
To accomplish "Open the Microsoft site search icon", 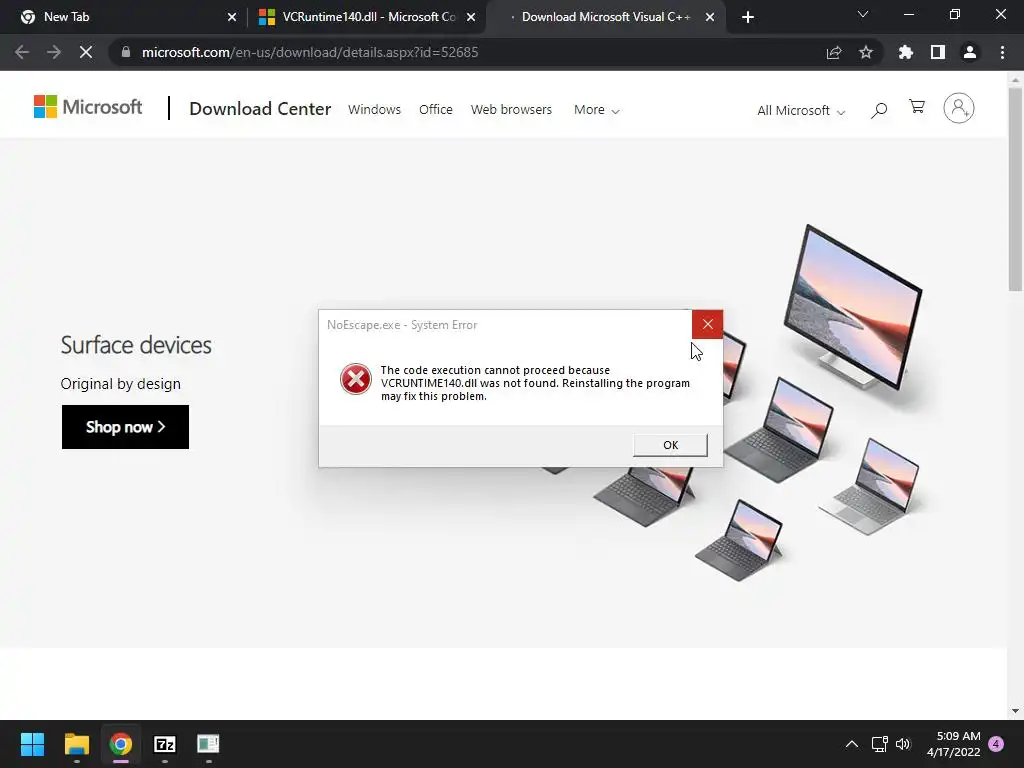I will [879, 110].
